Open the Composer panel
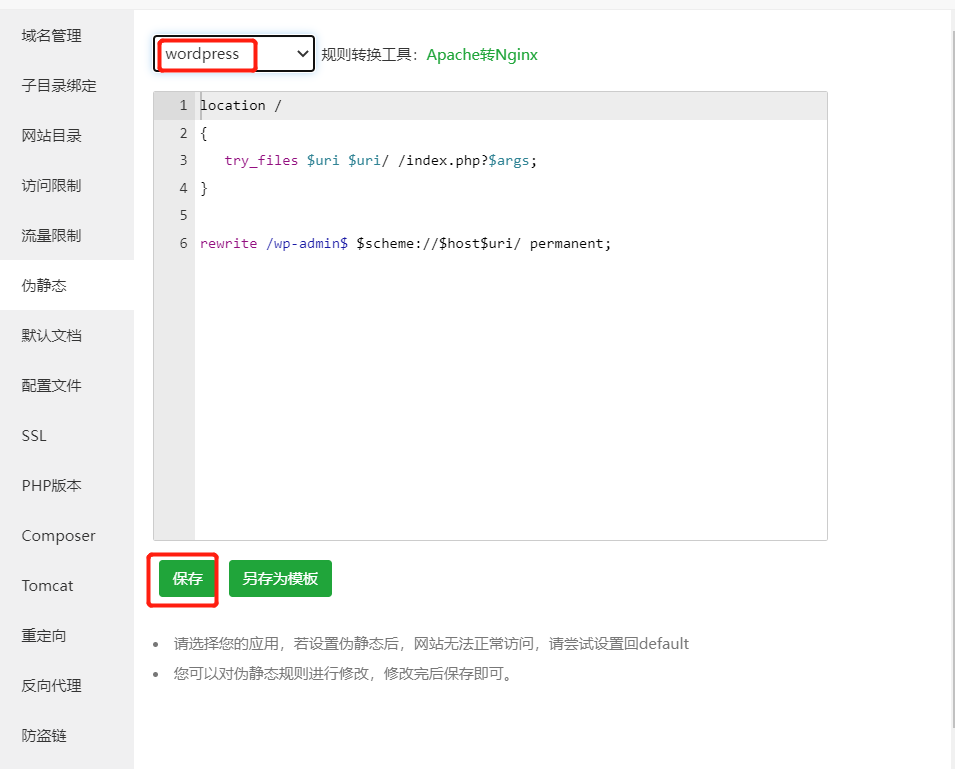This screenshot has height=769, width=955. click(x=60, y=535)
